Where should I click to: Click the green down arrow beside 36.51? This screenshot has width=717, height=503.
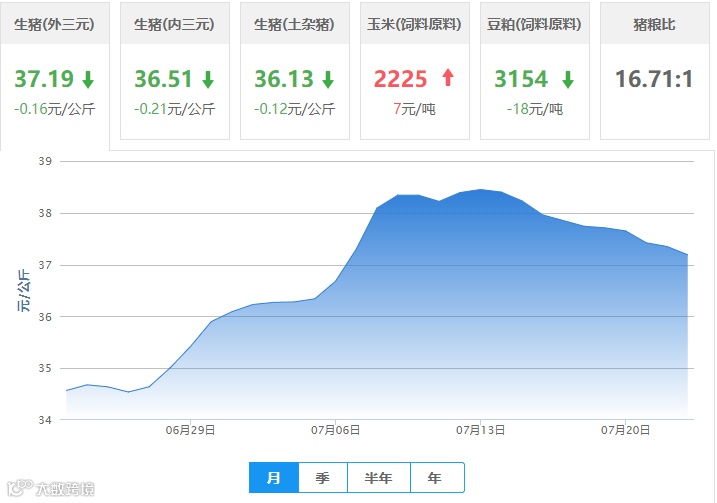pyautogui.click(x=208, y=80)
